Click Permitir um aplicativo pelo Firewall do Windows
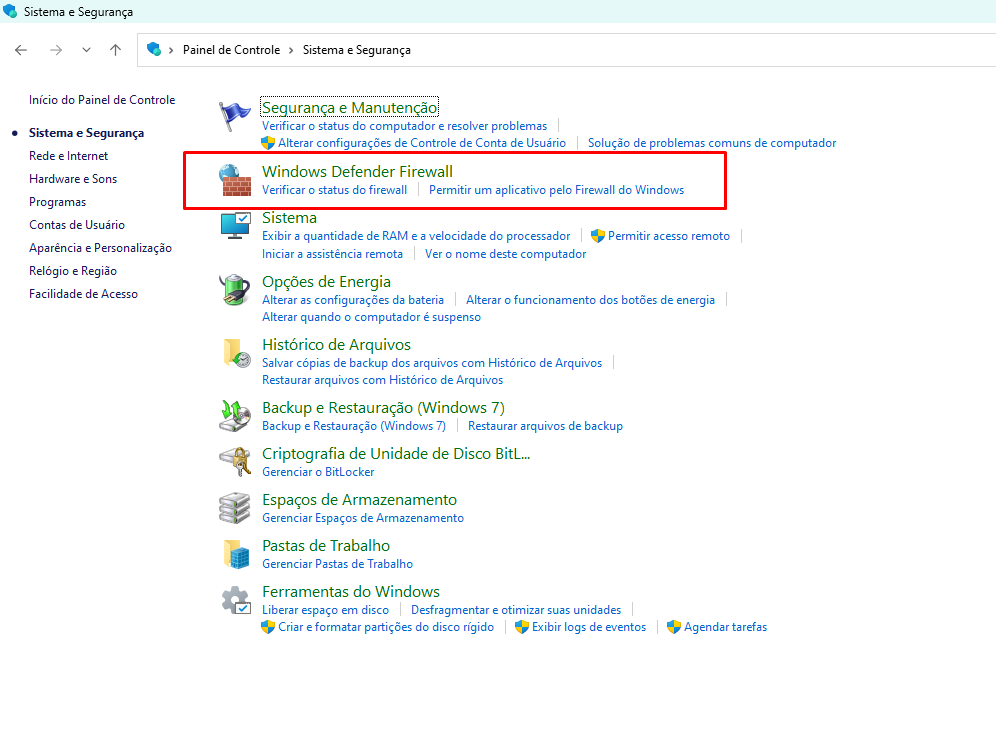 (x=556, y=190)
